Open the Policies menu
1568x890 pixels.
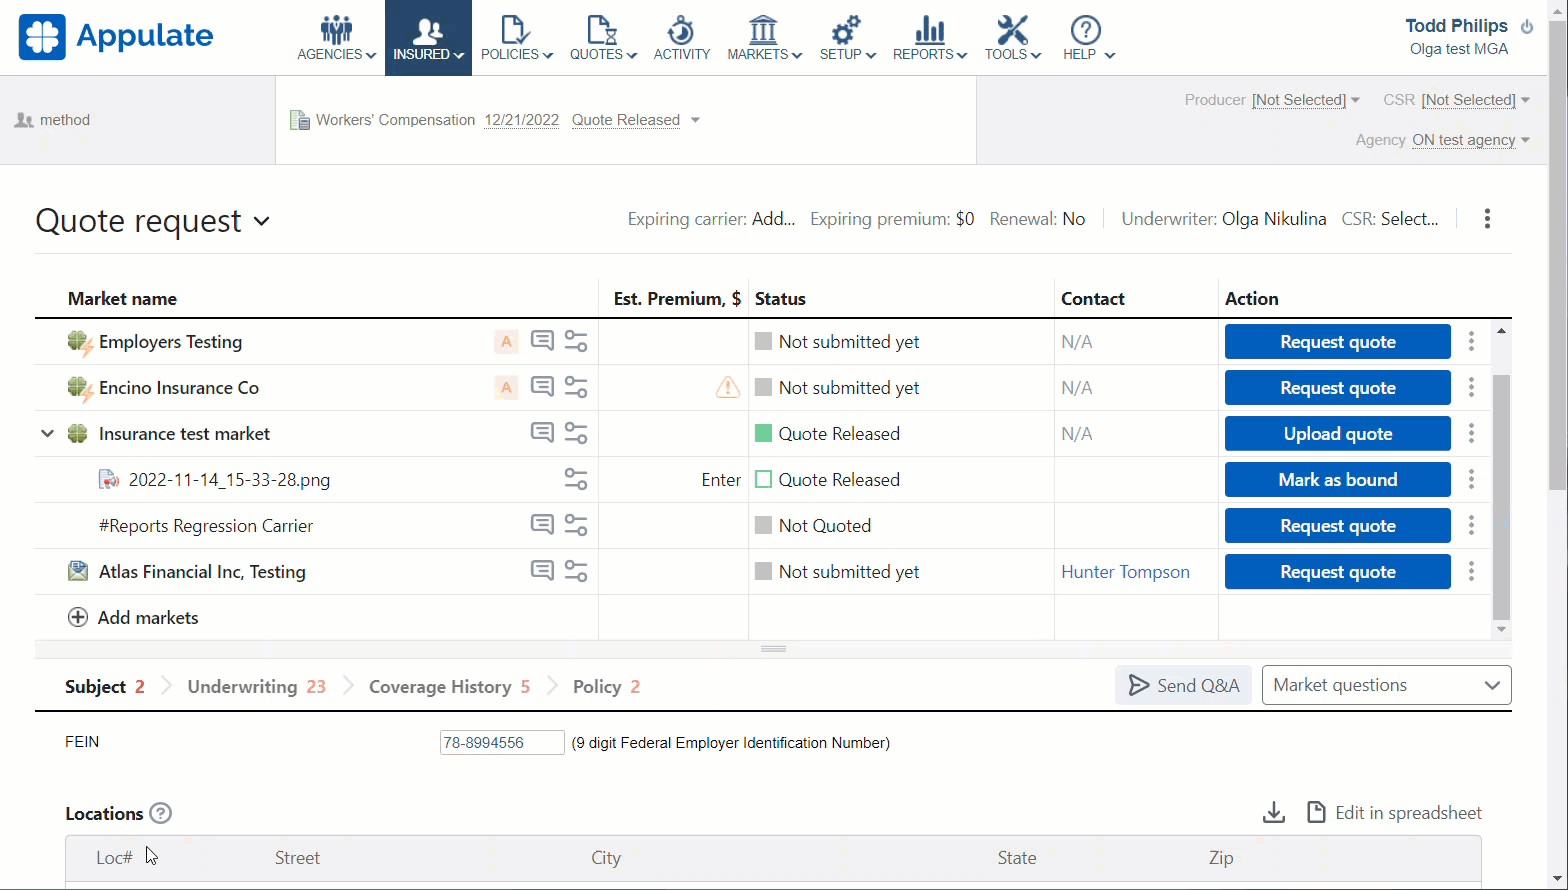coord(516,39)
